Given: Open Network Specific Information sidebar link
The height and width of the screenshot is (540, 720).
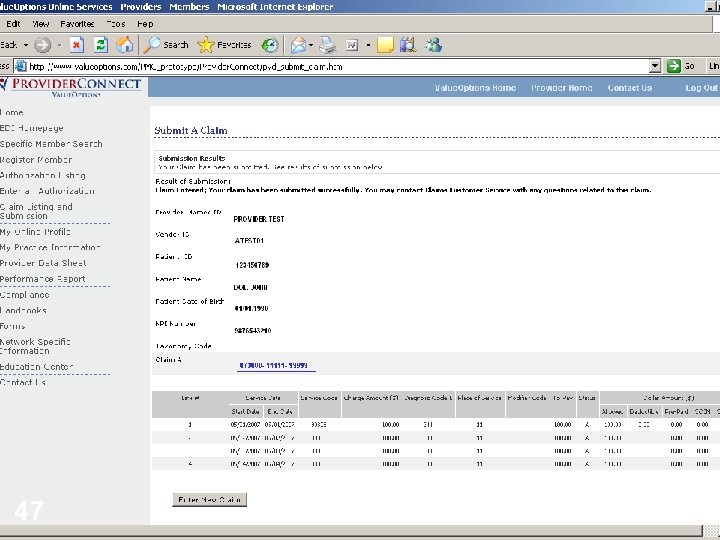Looking at the screenshot, I should (x=35, y=346).
